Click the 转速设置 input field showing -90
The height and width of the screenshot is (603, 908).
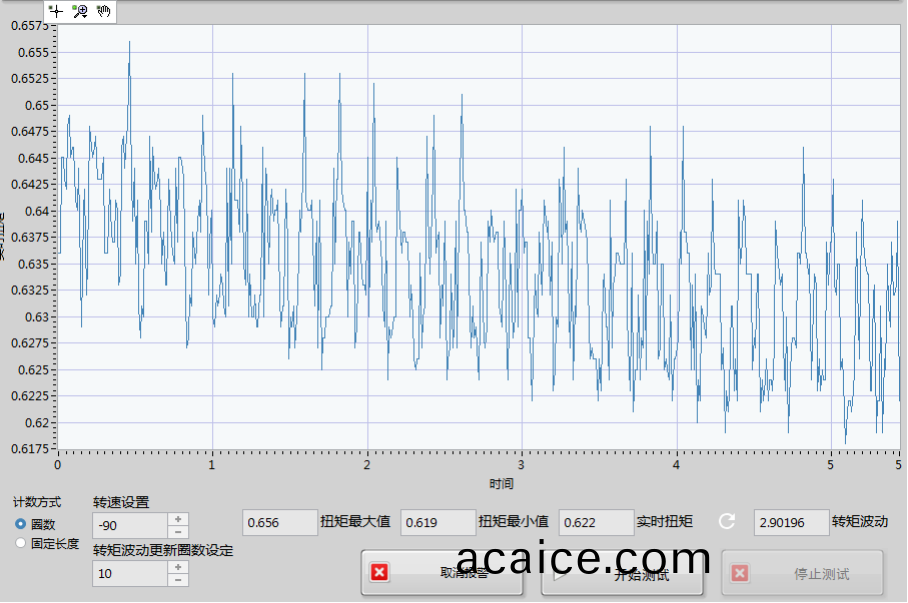(129, 526)
